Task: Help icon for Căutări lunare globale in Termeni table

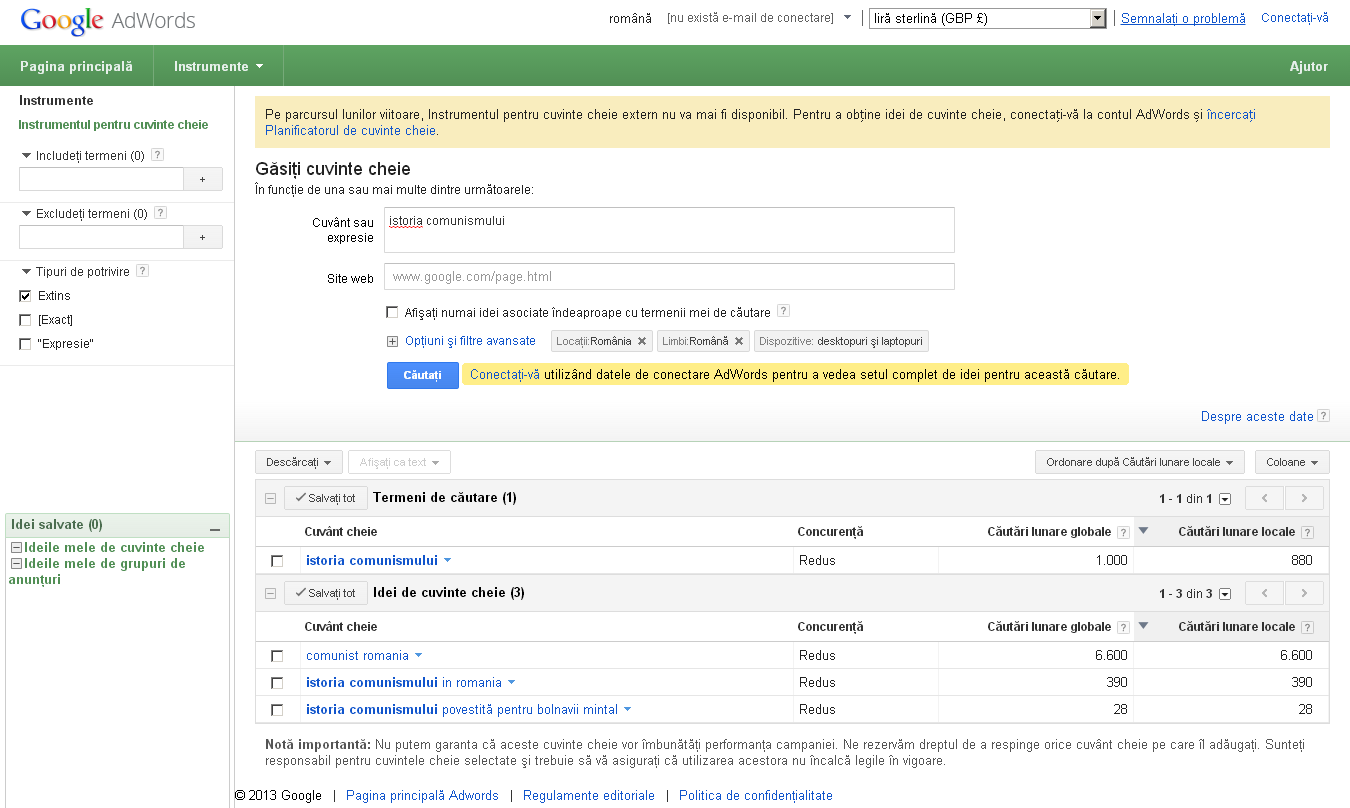Action: pos(1123,532)
